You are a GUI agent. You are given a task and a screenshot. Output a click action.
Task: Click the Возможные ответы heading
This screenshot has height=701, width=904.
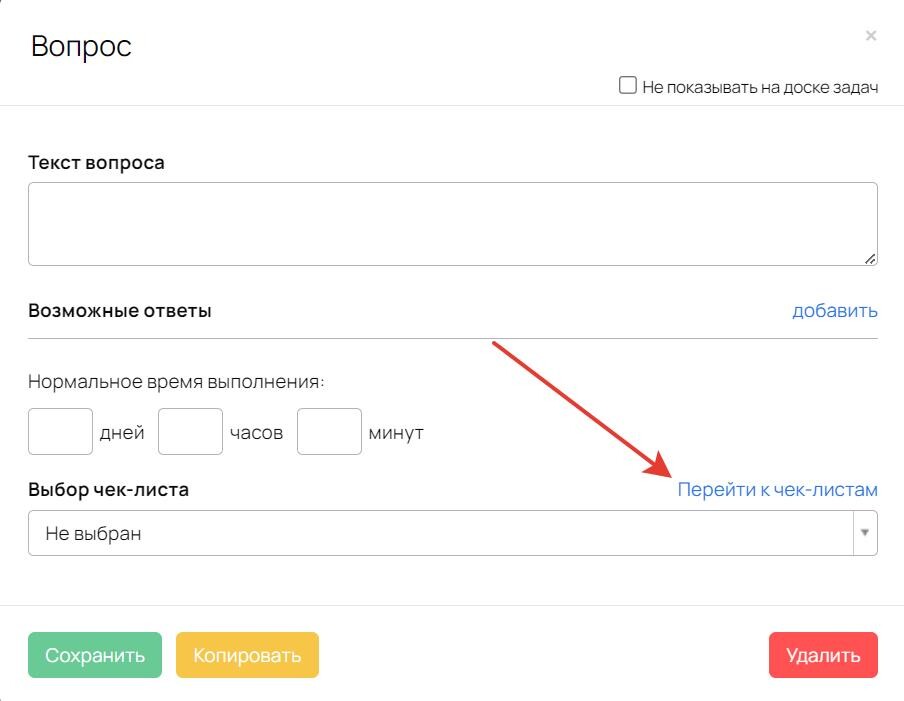pyautogui.click(x=120, y=311)
